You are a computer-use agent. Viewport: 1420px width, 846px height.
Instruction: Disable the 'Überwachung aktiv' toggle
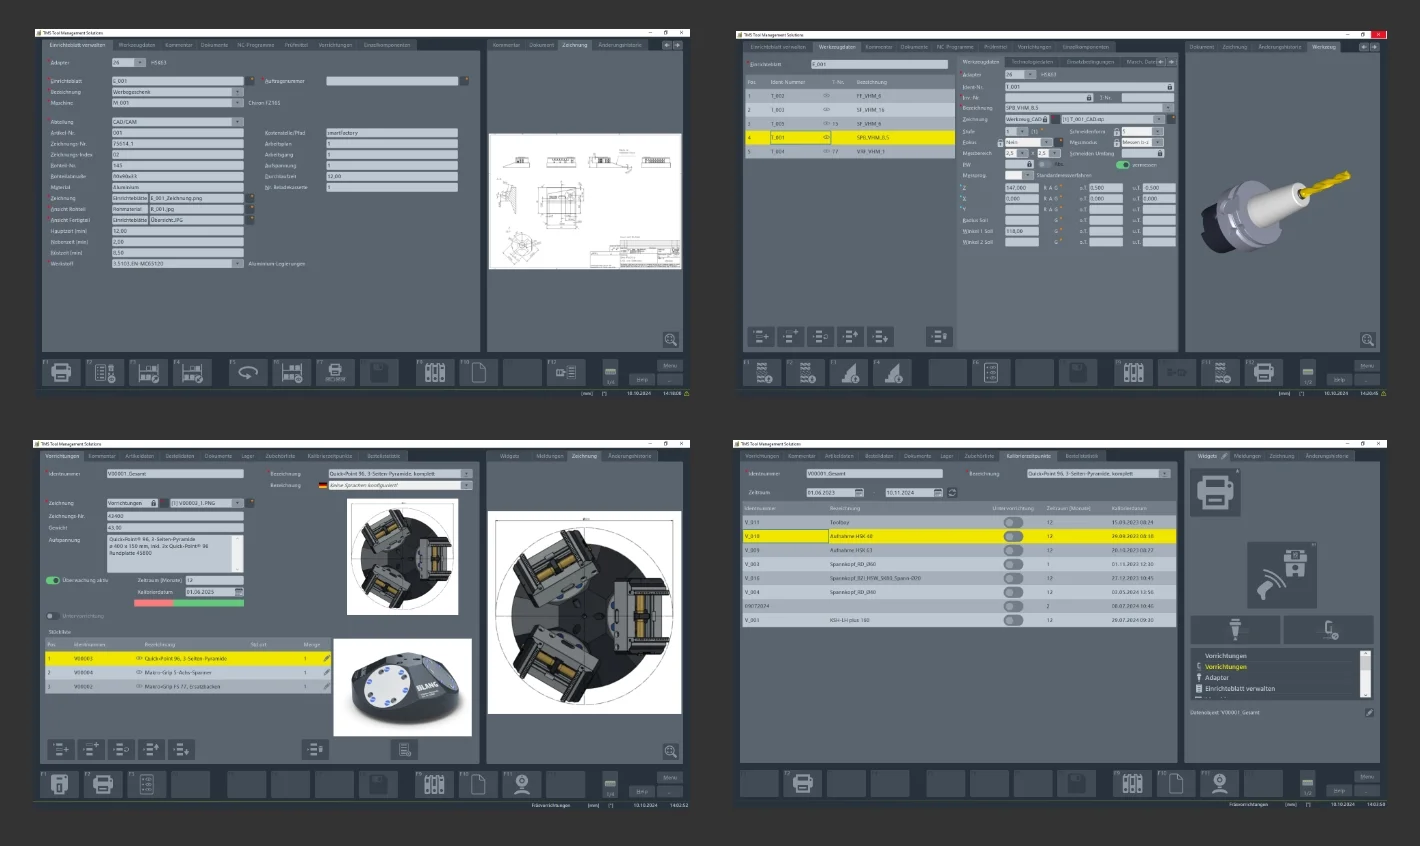pyautogui.click(x=53, y=580)
